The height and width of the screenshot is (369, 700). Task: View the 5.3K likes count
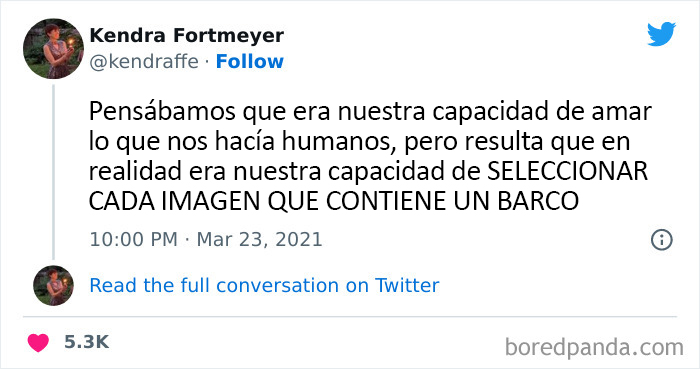(x=86, y=342)
